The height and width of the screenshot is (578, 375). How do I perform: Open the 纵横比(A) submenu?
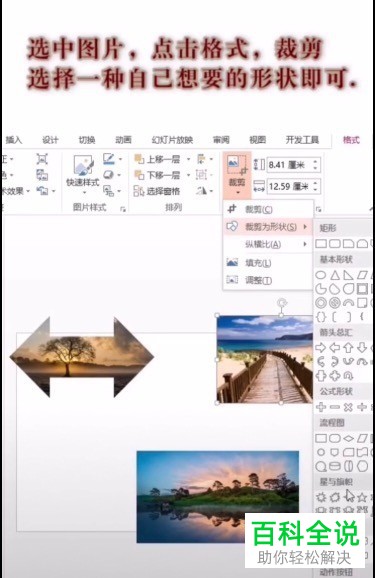pos(268,244)
